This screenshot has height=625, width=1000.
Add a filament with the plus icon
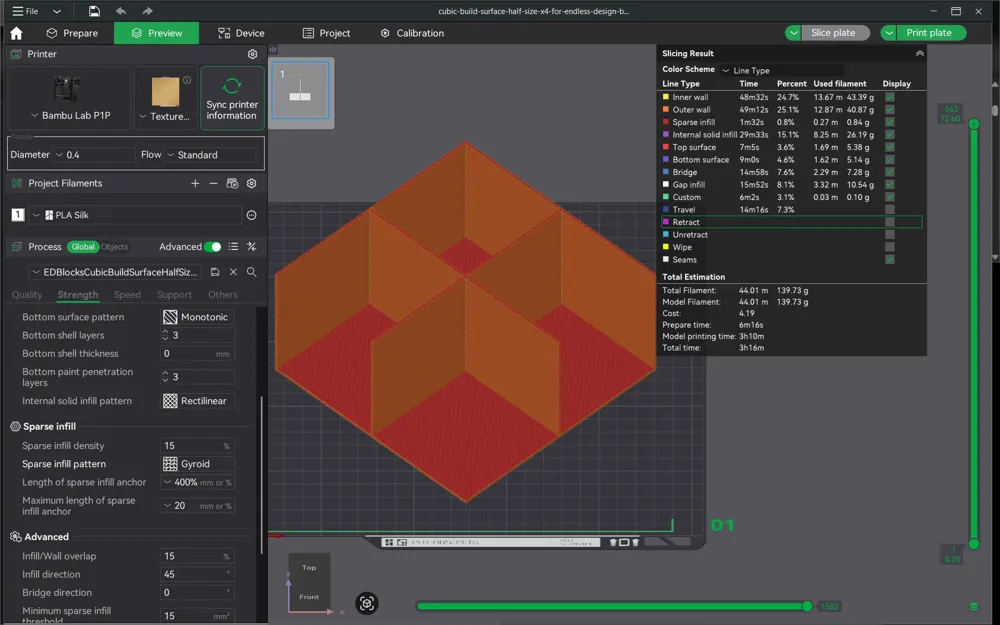pyautogui.click(x=195, y=183)
